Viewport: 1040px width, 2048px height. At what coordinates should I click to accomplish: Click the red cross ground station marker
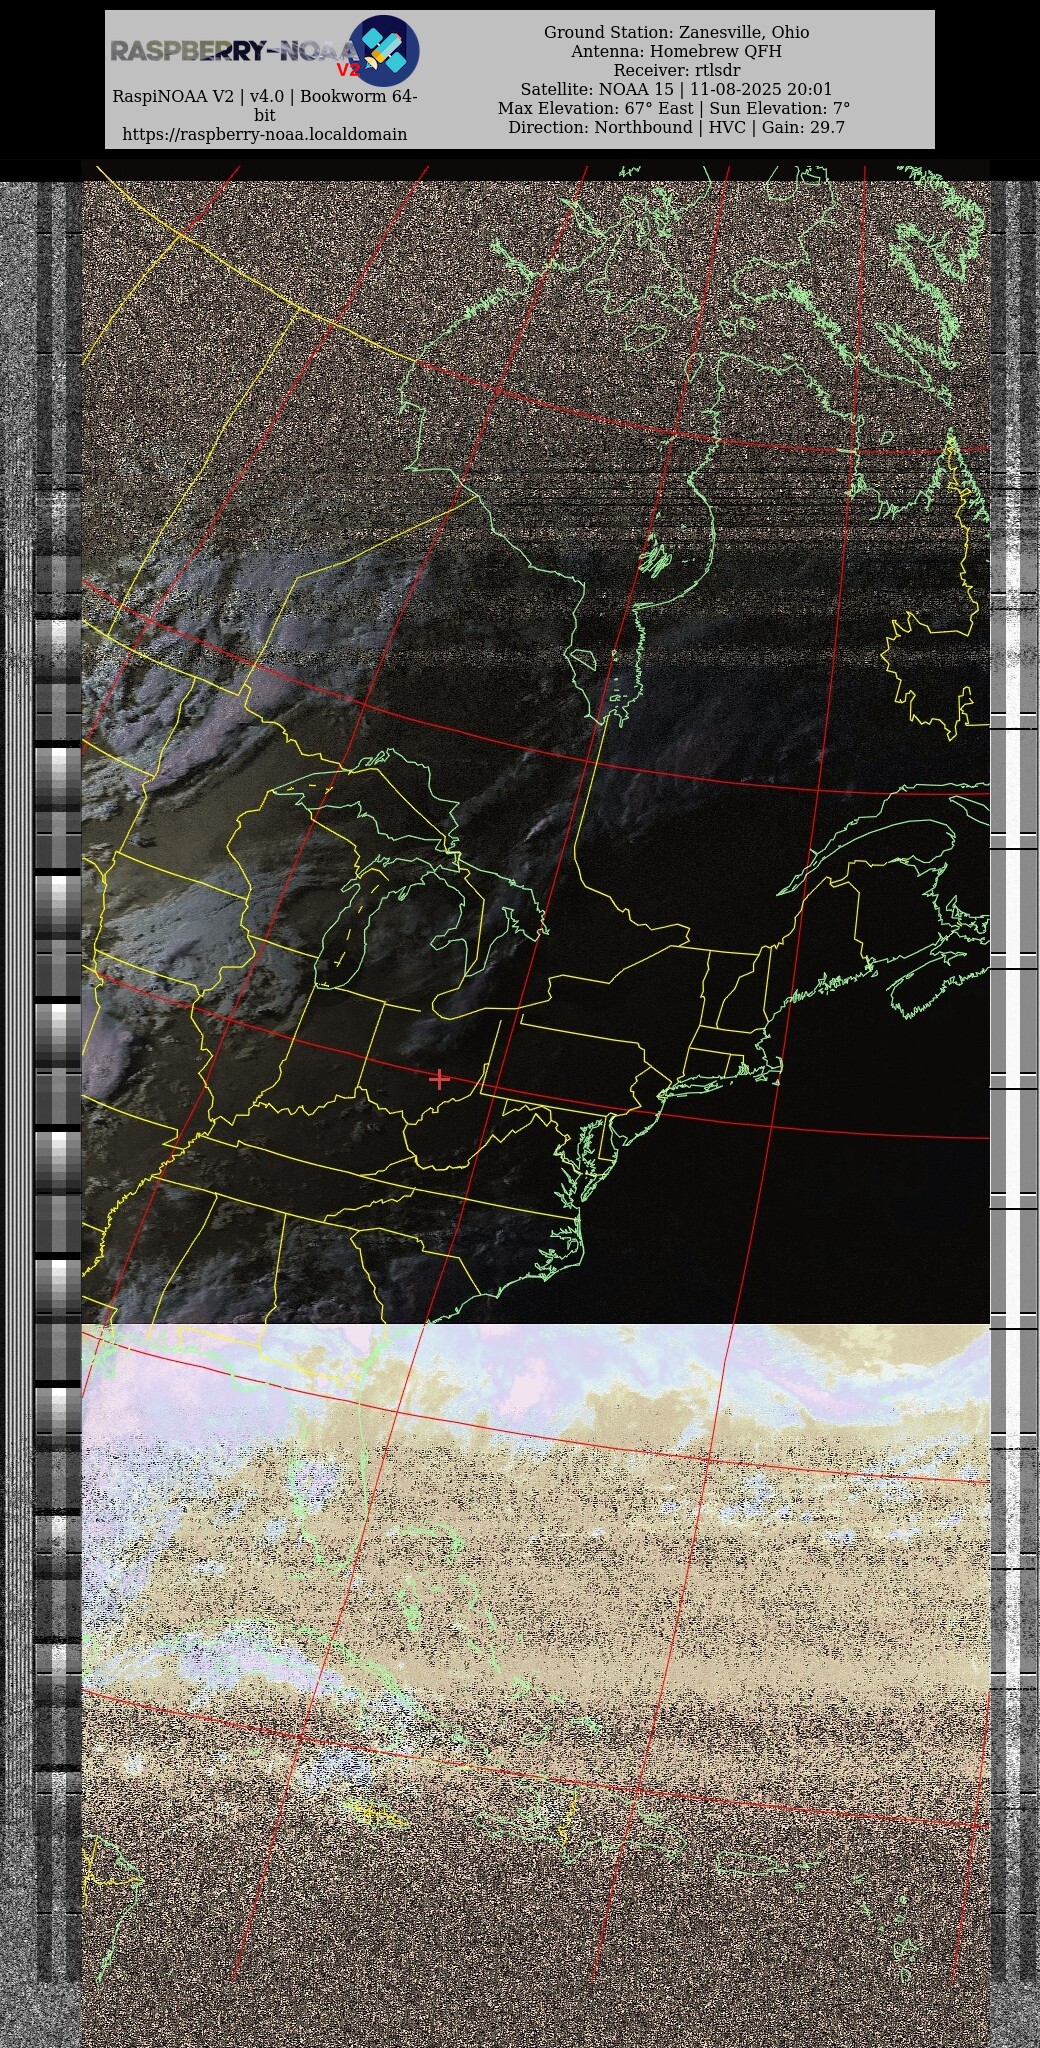[439, 1078]
